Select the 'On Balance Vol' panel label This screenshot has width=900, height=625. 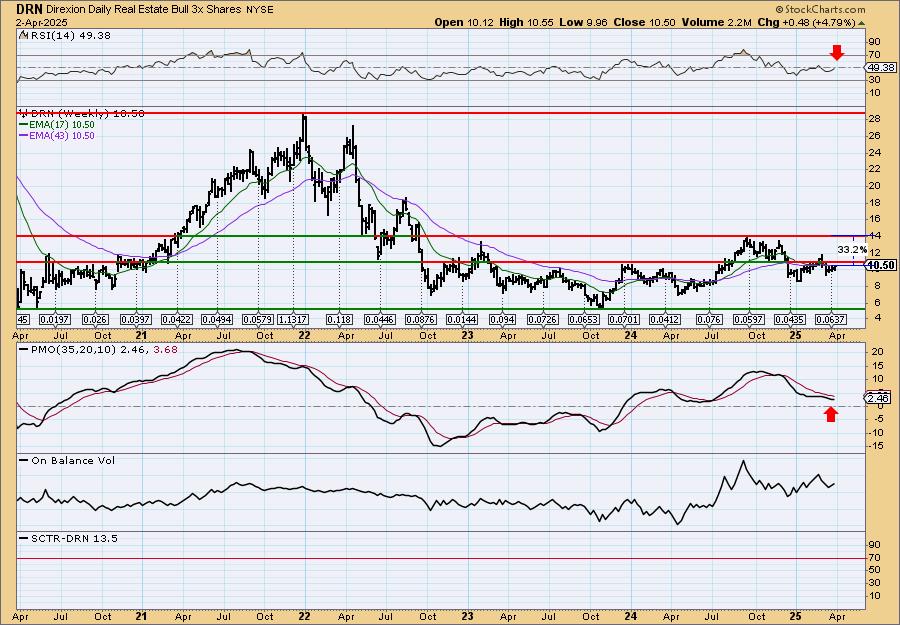[68, 460]
